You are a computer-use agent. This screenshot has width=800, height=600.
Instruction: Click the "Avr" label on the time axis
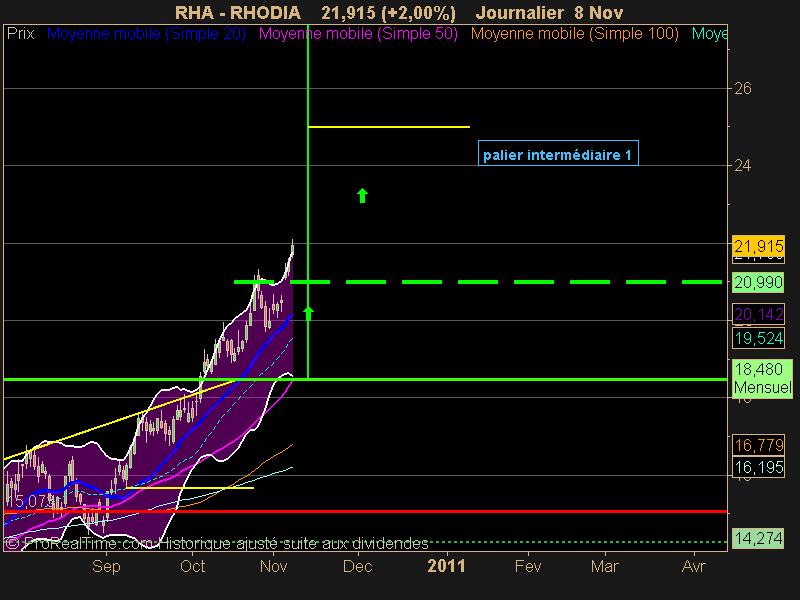coord(694,566)
